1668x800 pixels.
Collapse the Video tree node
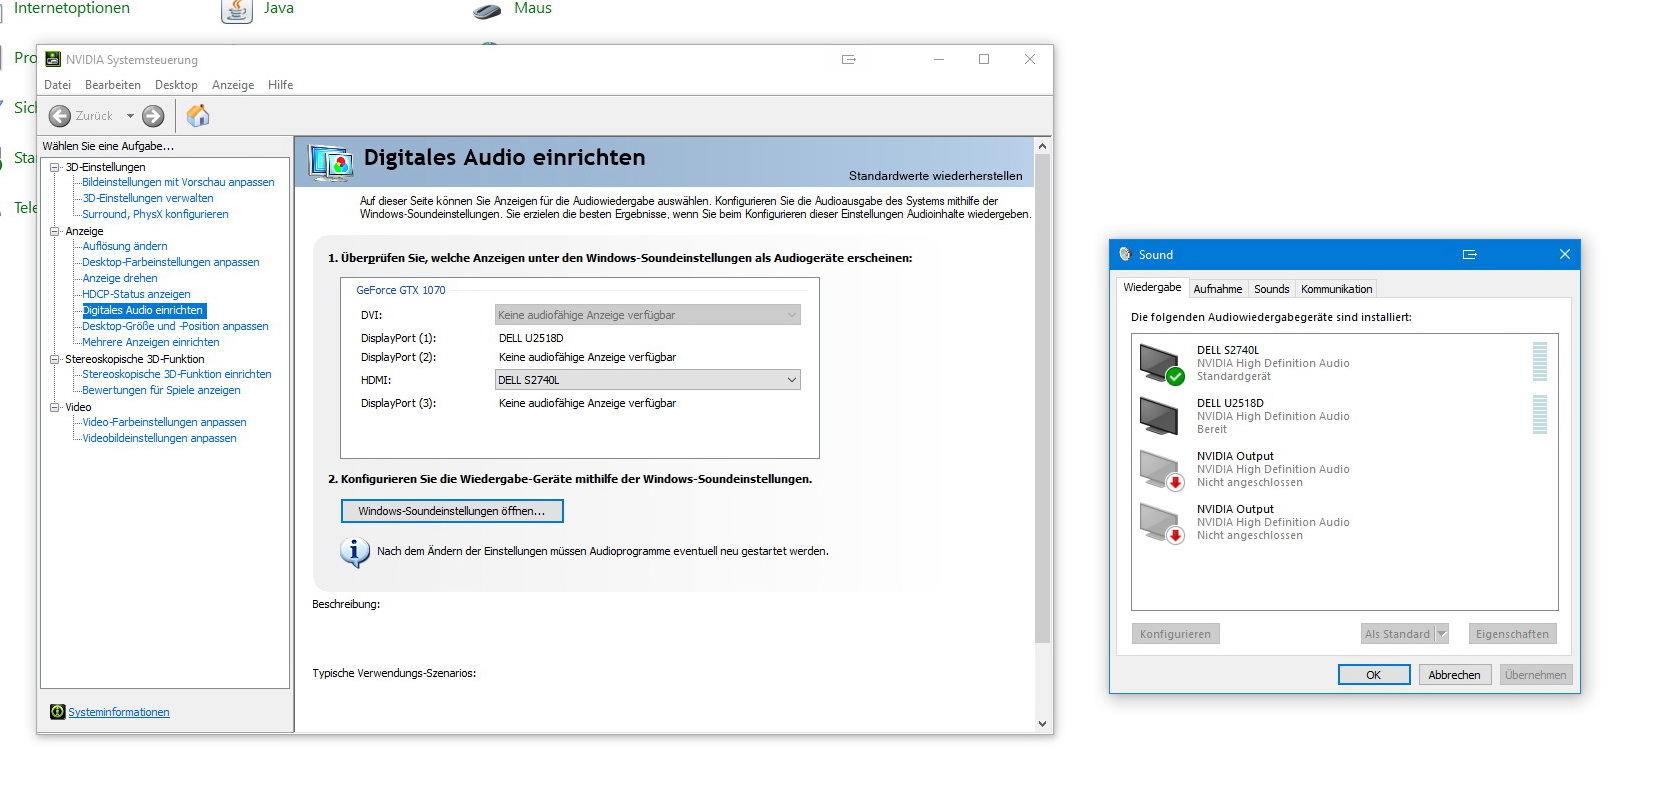(x=55, y=407)
